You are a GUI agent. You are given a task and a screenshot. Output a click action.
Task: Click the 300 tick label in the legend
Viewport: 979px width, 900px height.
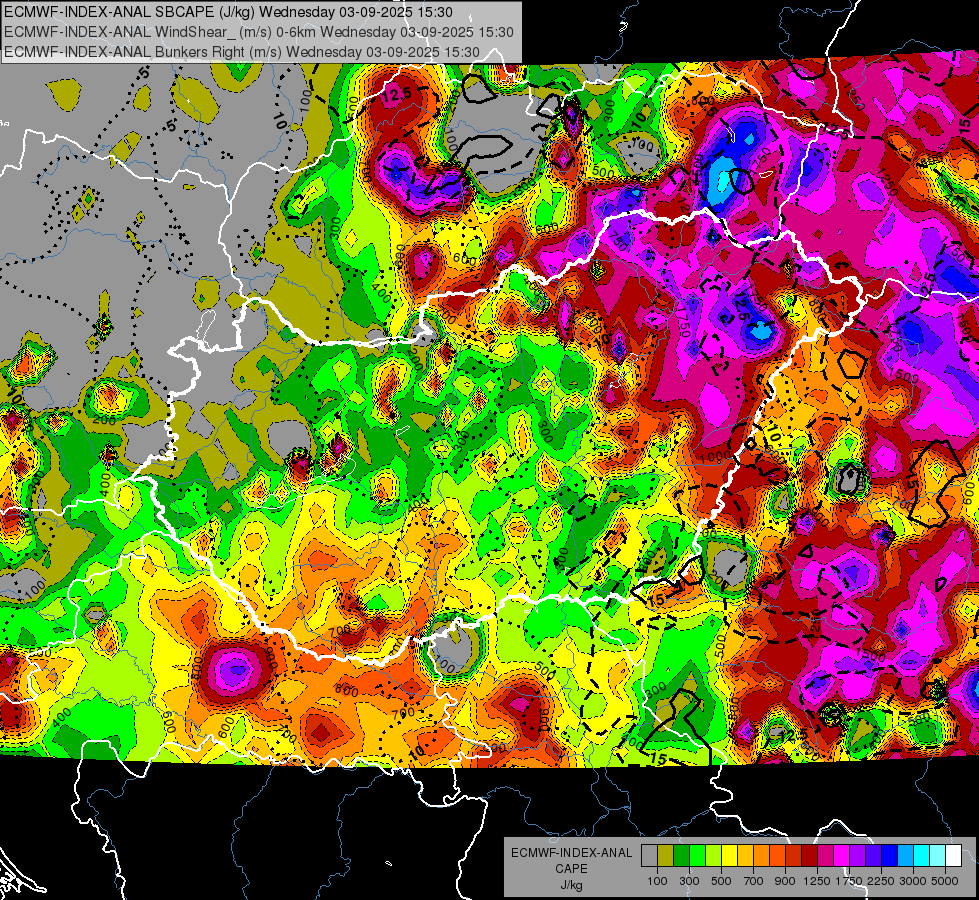point(689,881)
